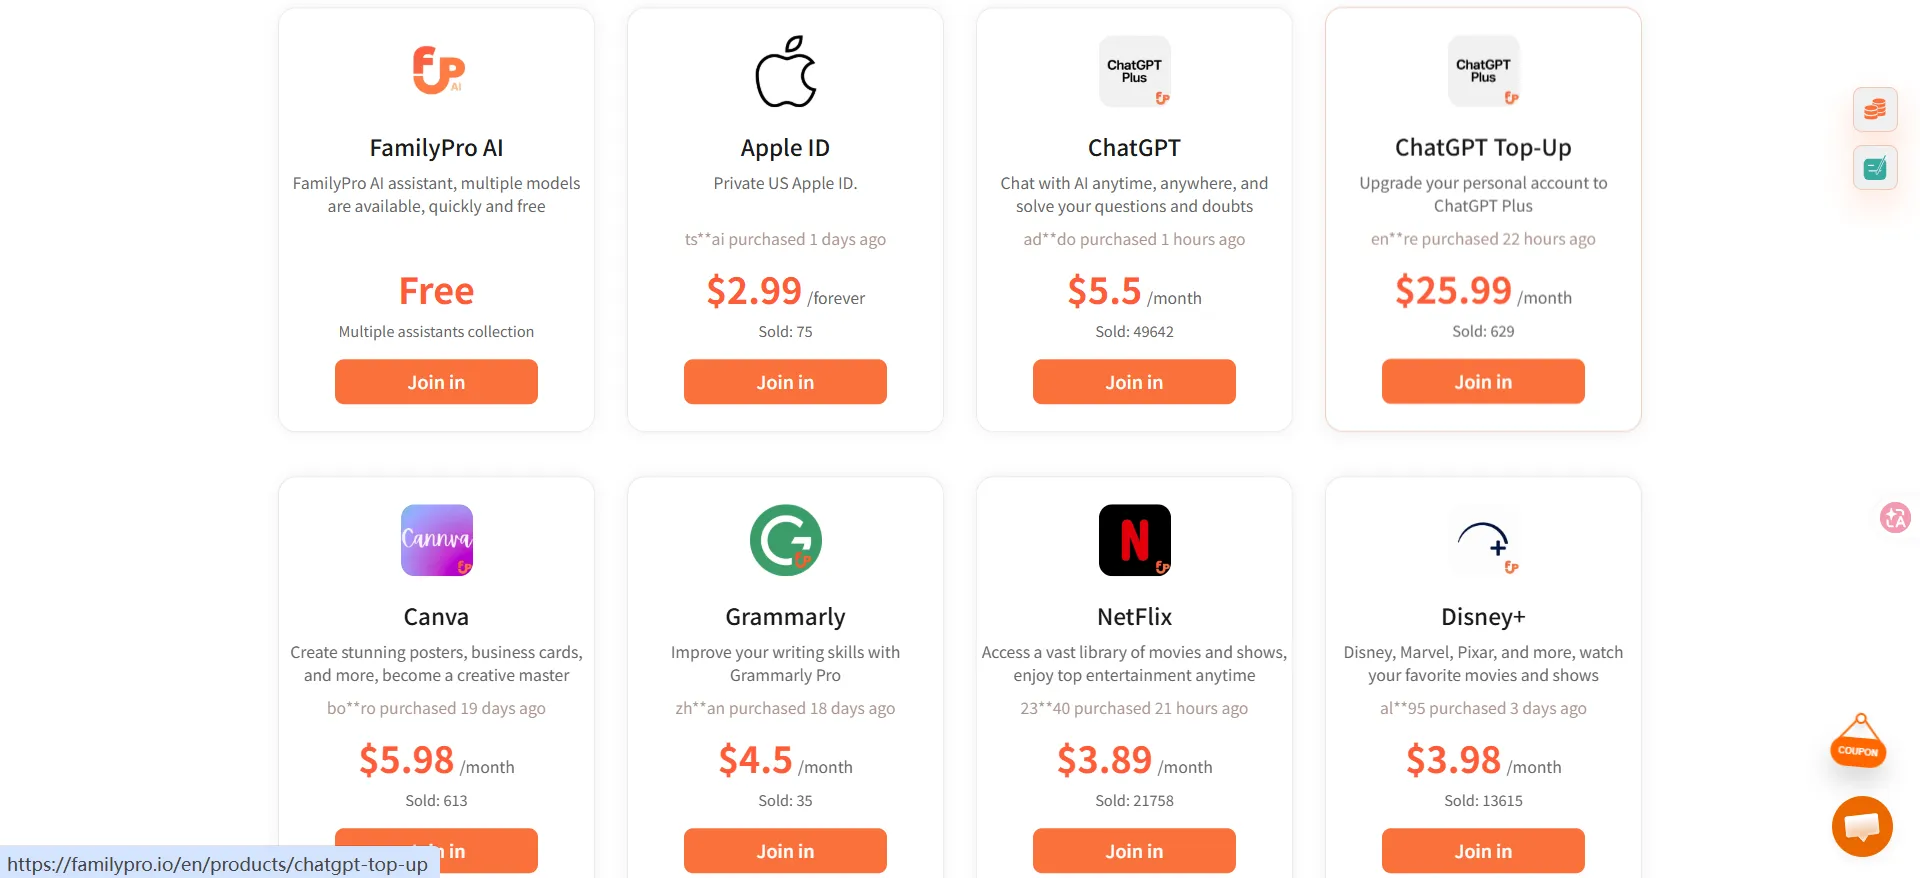
Task: Open the orange live chat bubble
Action: [x=1862, y=826]
